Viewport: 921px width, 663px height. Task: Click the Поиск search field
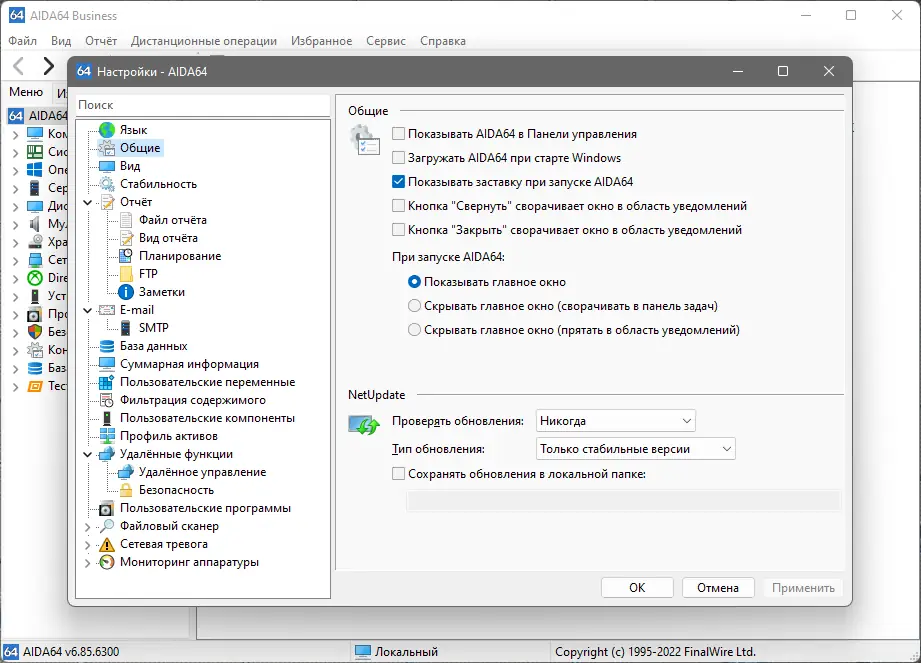[203, 105]
